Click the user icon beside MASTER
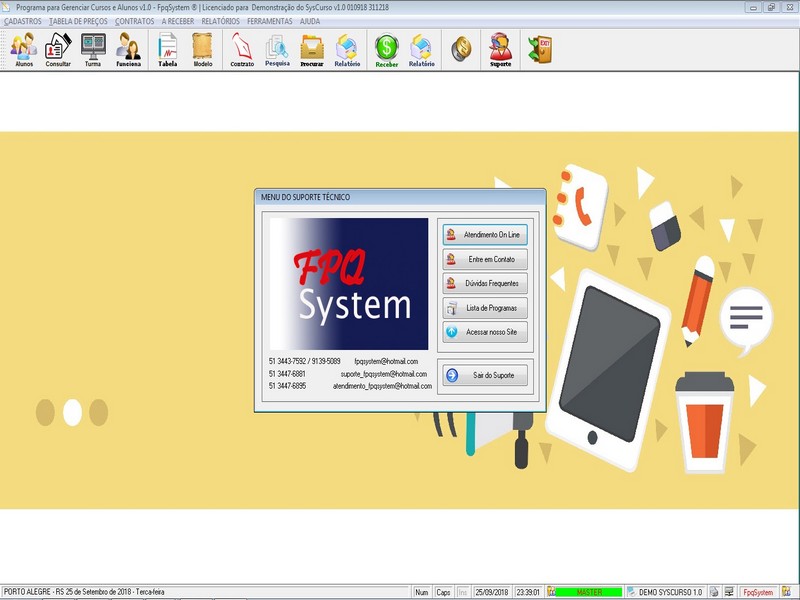The height and width of the screenshot is (600, 800). tap(551, 592)
